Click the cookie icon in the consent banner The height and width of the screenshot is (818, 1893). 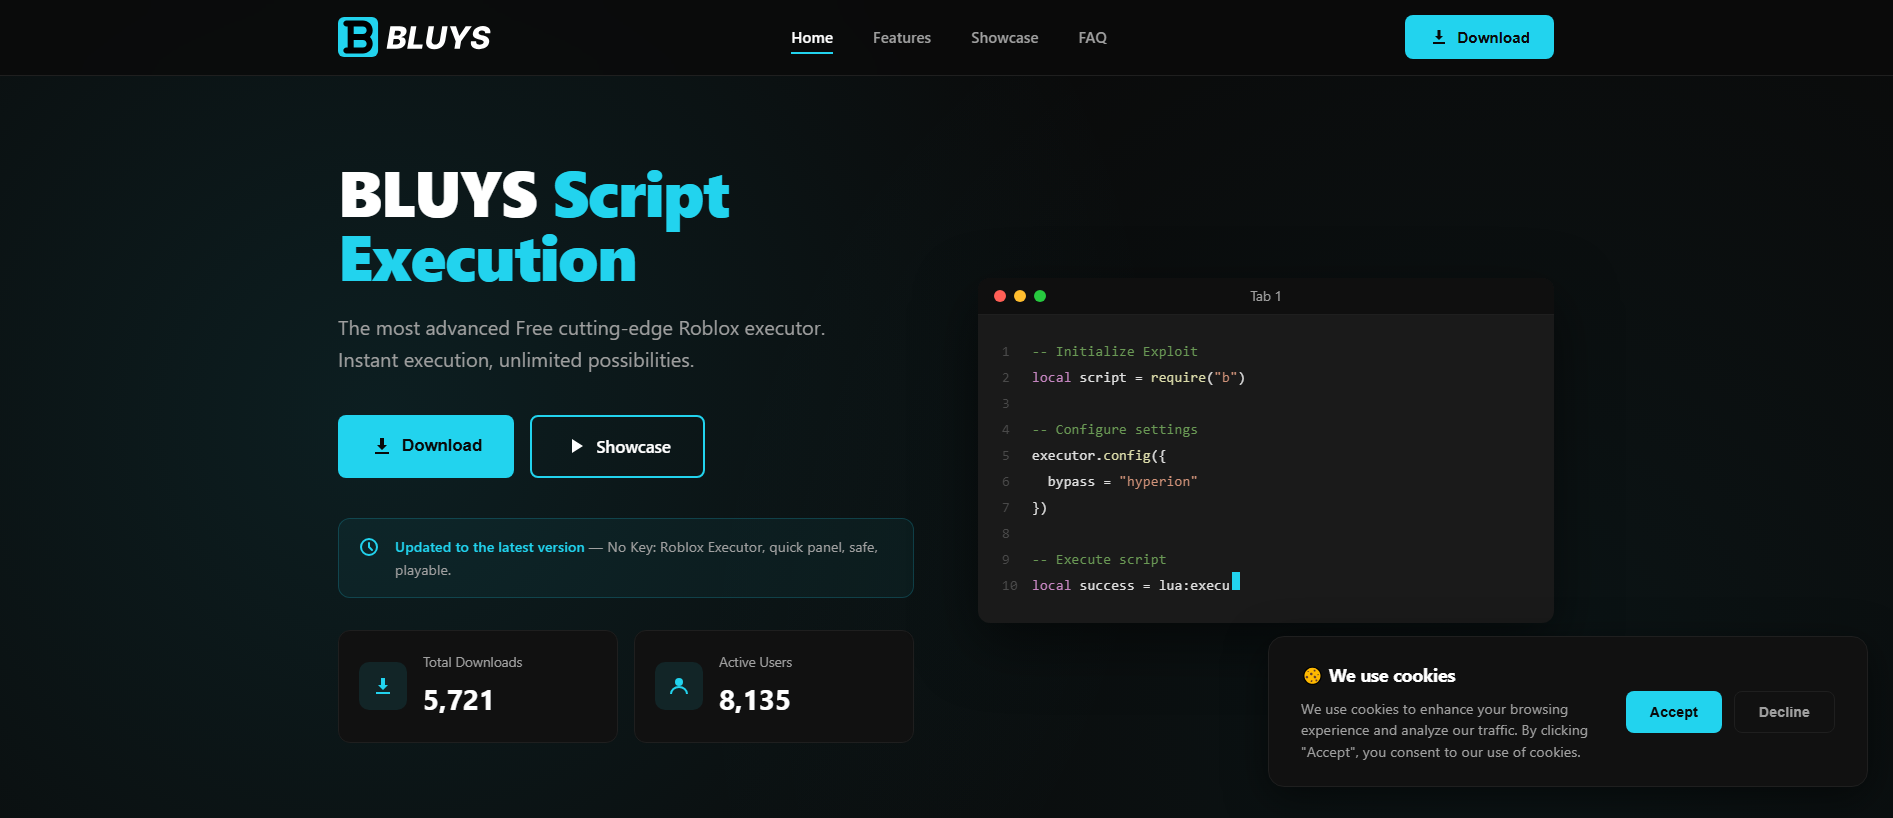pyautogui.click(x=1312, y=676)
